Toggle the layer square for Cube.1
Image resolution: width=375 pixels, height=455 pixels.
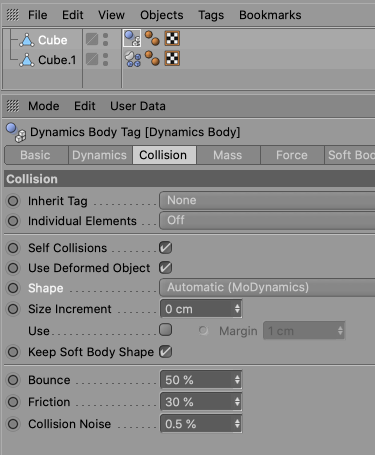(x=92, y=59)
